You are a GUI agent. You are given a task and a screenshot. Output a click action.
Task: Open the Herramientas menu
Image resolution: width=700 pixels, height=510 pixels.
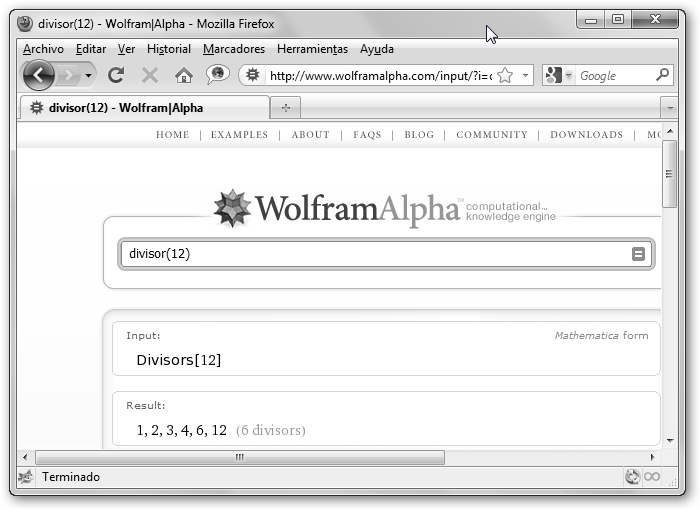click(x=312, y=49)
